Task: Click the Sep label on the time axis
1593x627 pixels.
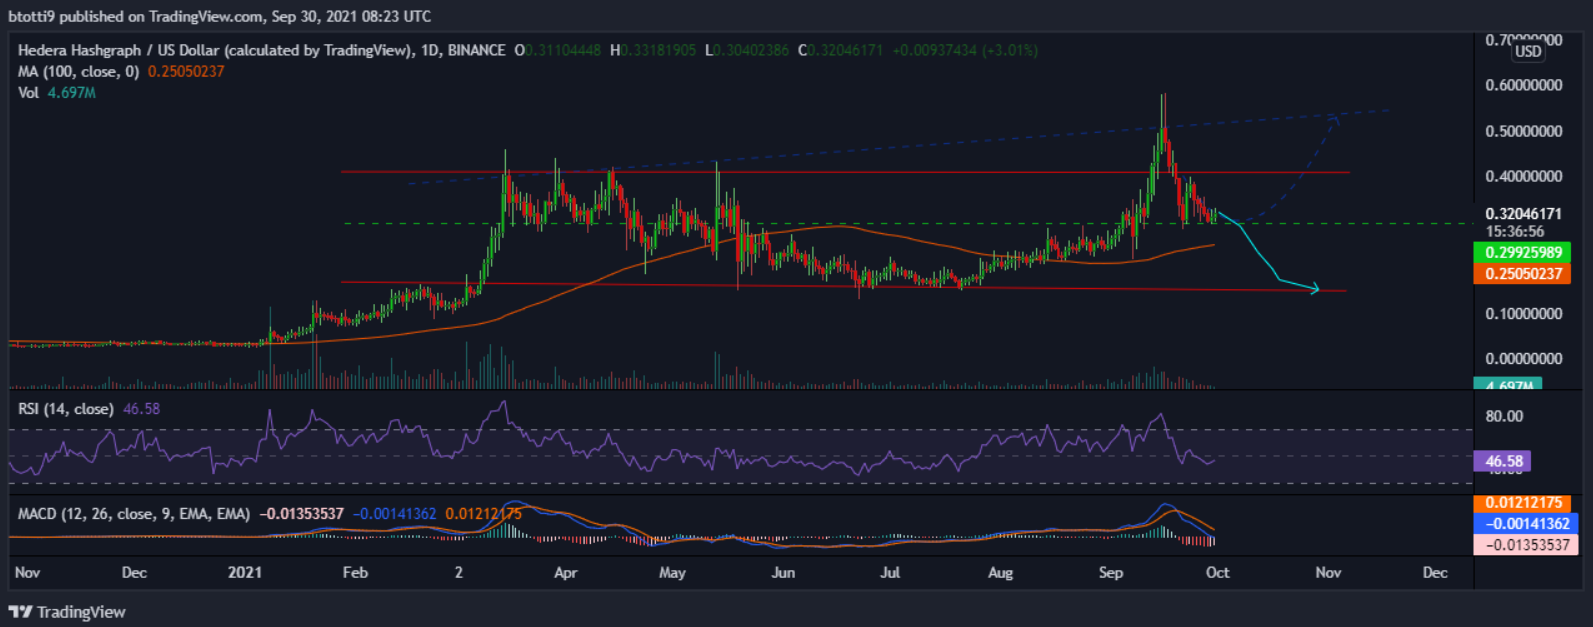Action: coord(1111,572)
